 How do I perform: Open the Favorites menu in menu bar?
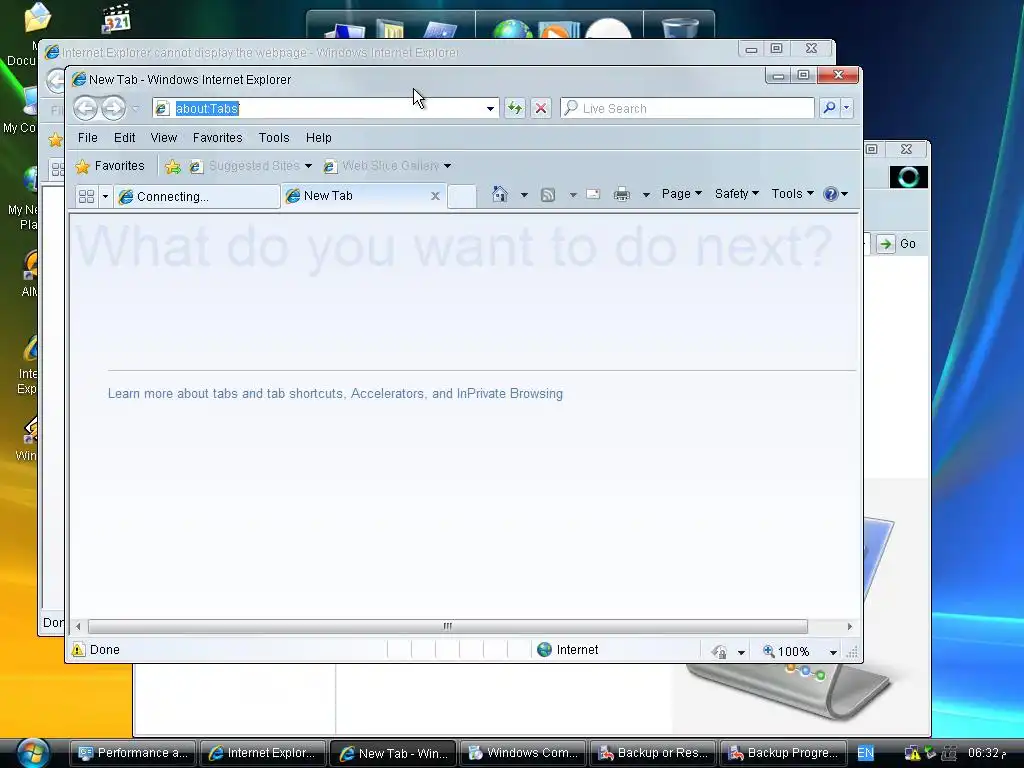point(217,138)
